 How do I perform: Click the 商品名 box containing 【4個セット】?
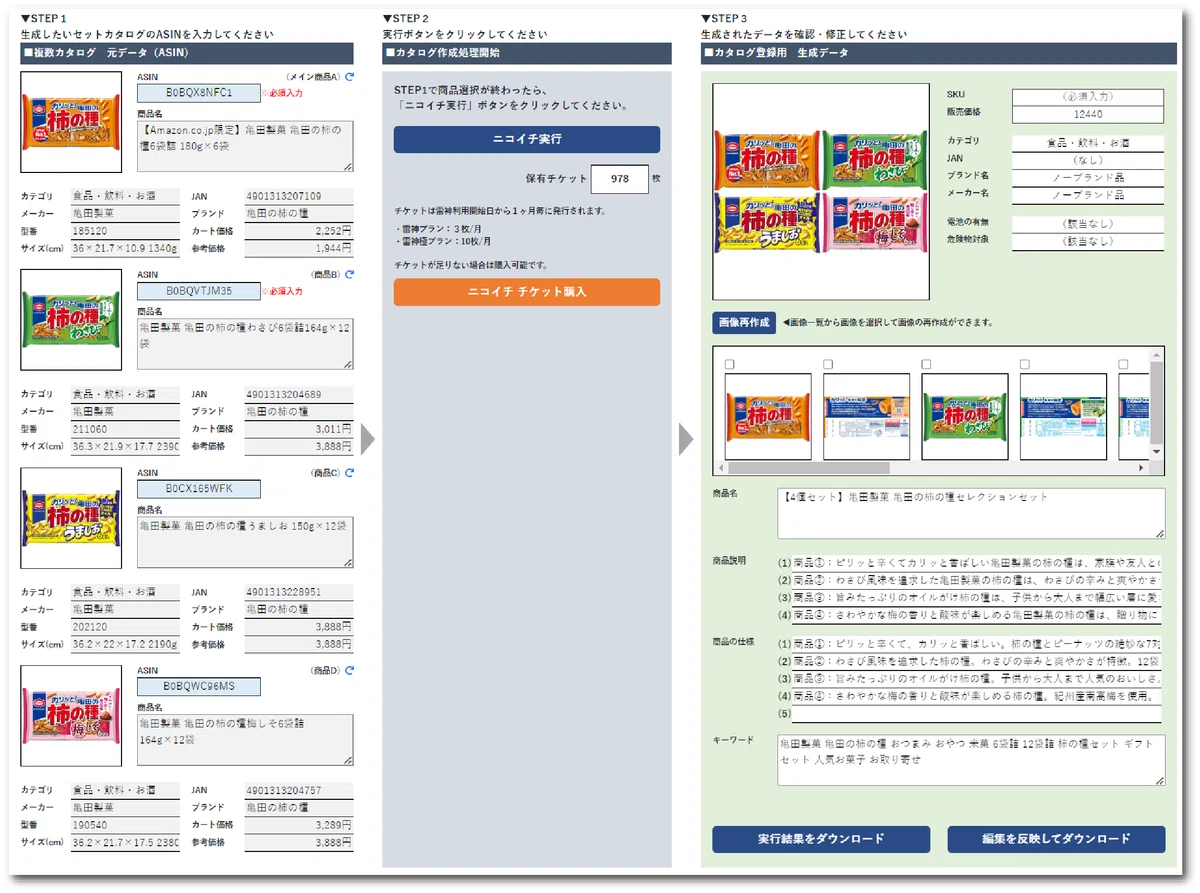(971, 513)
